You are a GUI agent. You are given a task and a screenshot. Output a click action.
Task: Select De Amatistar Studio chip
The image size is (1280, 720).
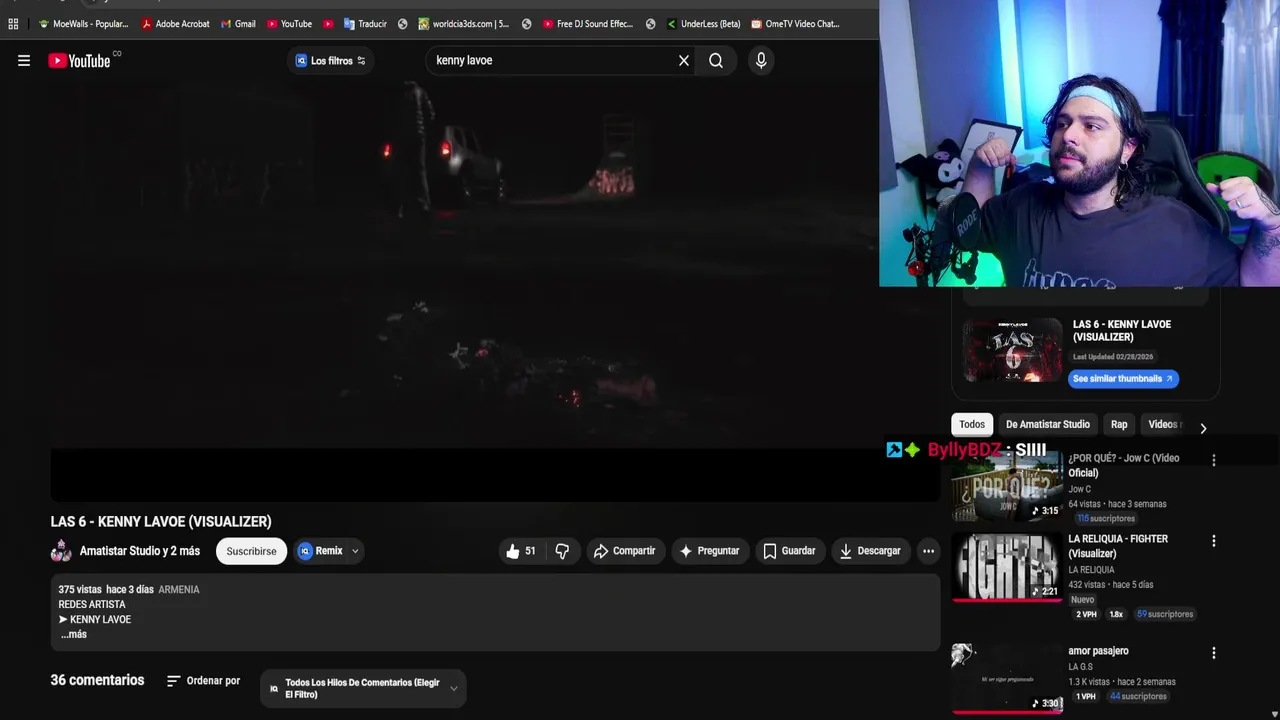click(1047, 425)
